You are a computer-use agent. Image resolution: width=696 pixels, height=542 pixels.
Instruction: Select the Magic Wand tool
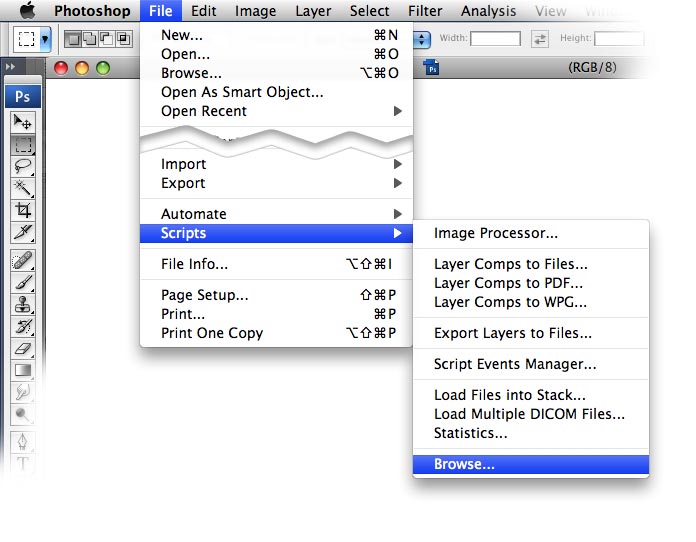(23, 188)
